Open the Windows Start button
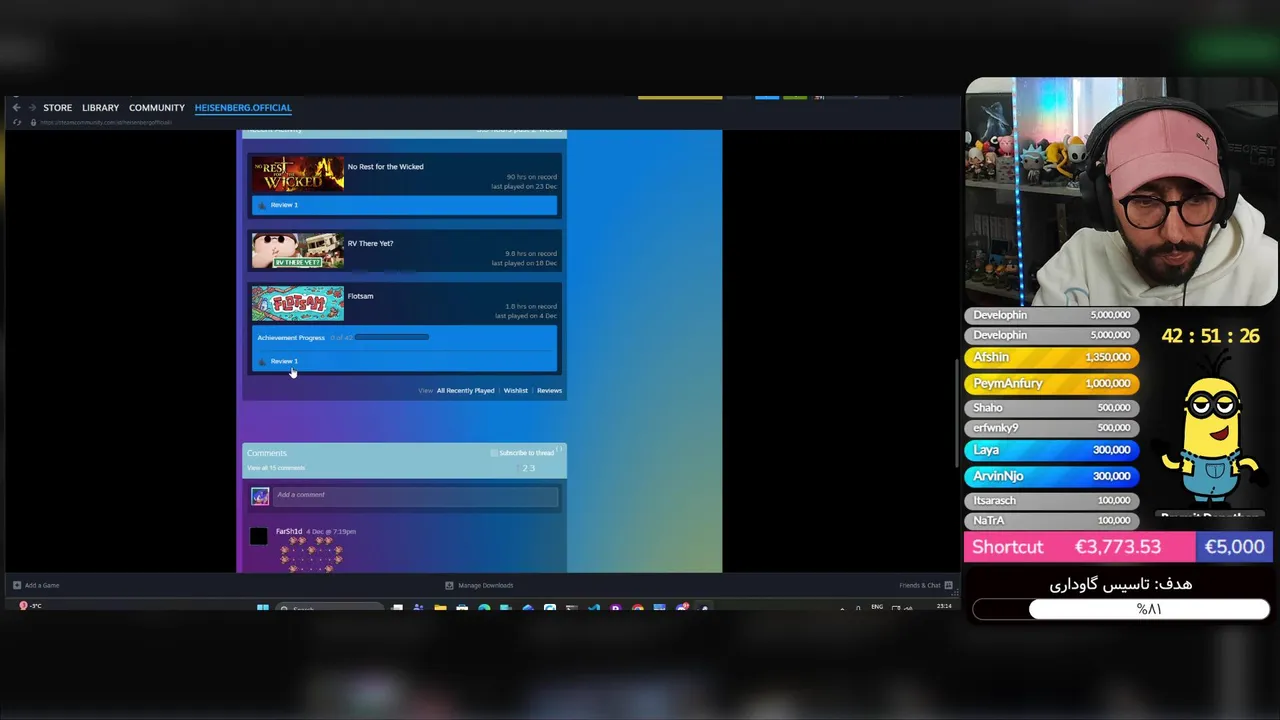 263,607
